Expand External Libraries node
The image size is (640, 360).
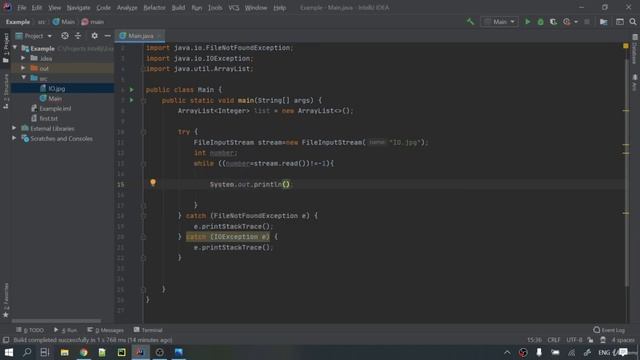[x=14, y=128]
